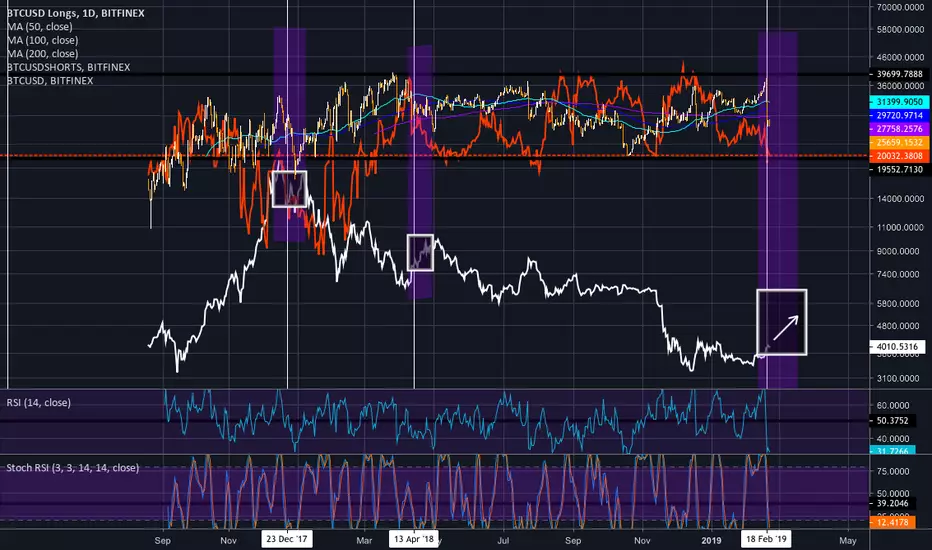The height and width of the screenshot is (550, 932).
Task: Click the 58000.0000 price axis value
Action: pyautogui.click(x=900, y=29)
